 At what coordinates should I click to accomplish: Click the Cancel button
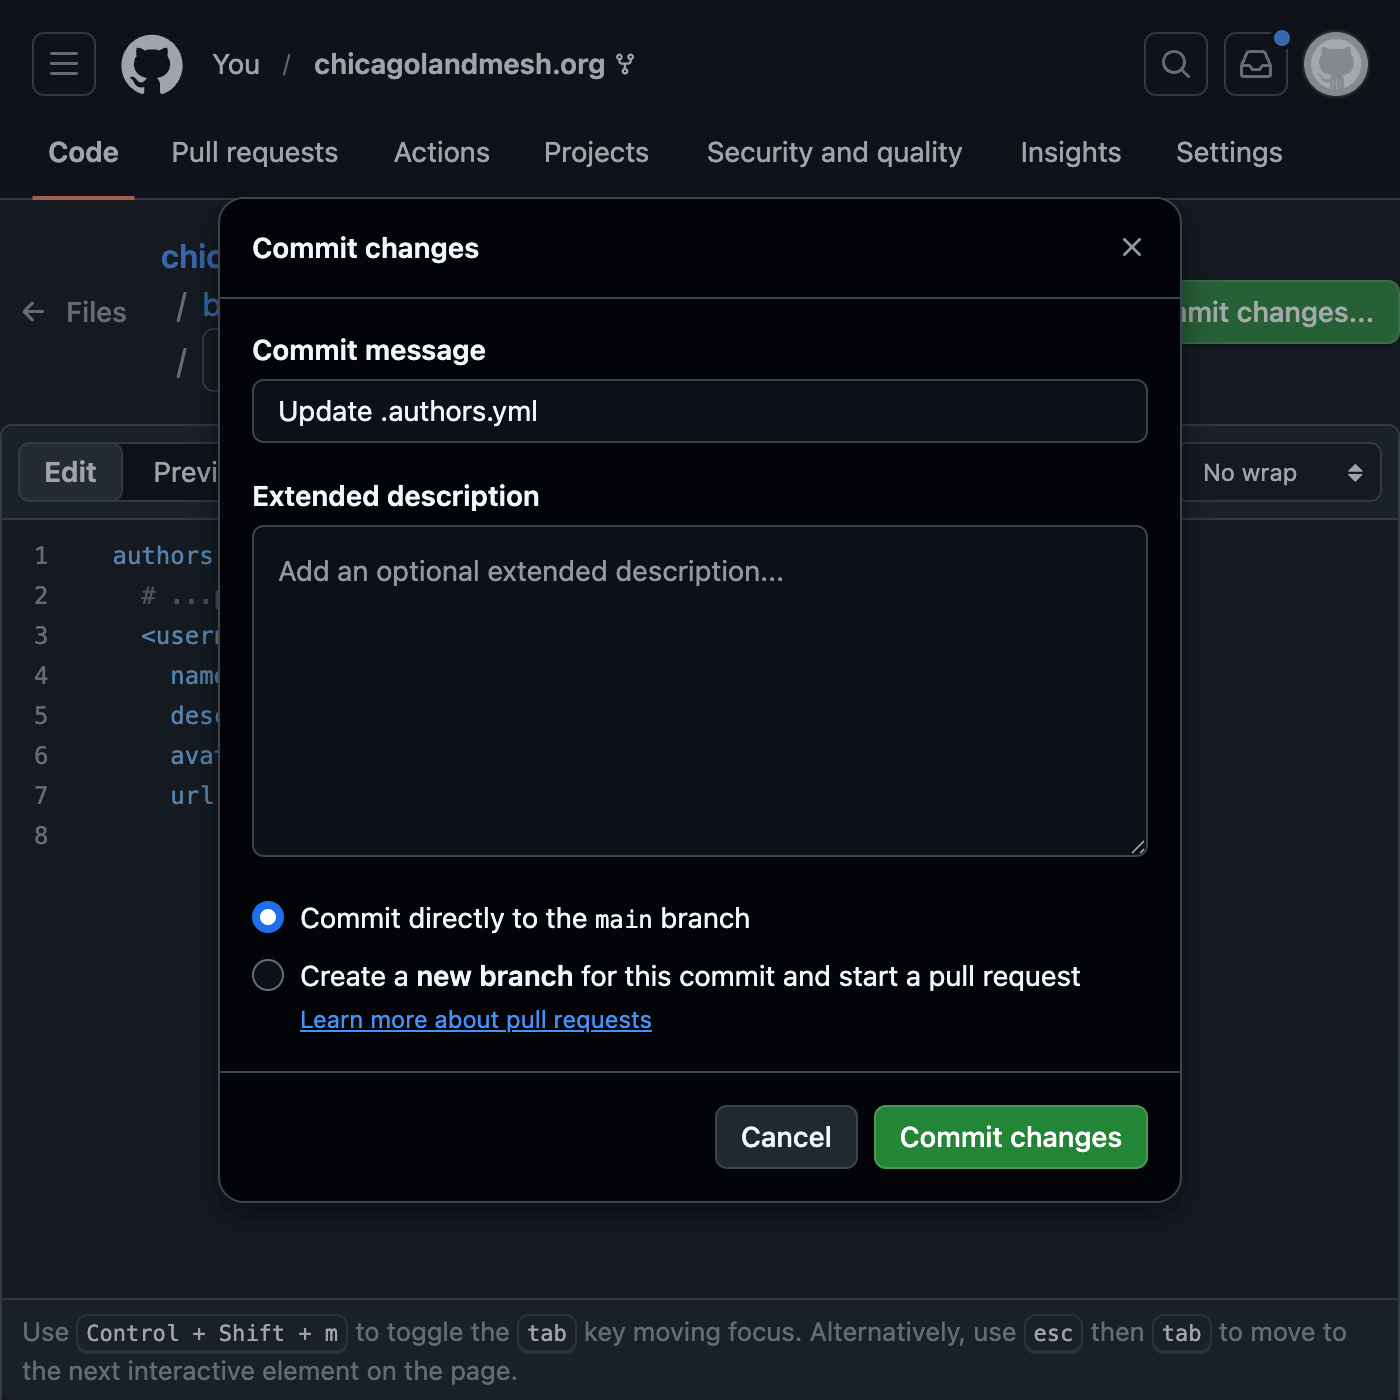[x=786, y=1137]
